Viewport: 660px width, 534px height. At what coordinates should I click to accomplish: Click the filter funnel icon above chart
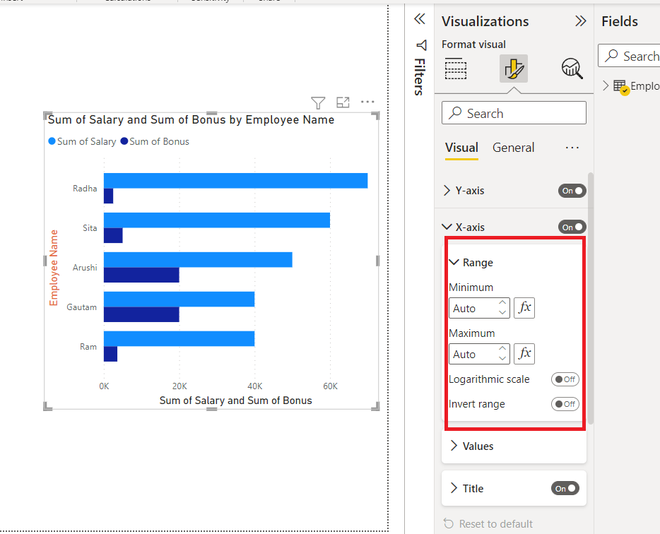(318, 102)
